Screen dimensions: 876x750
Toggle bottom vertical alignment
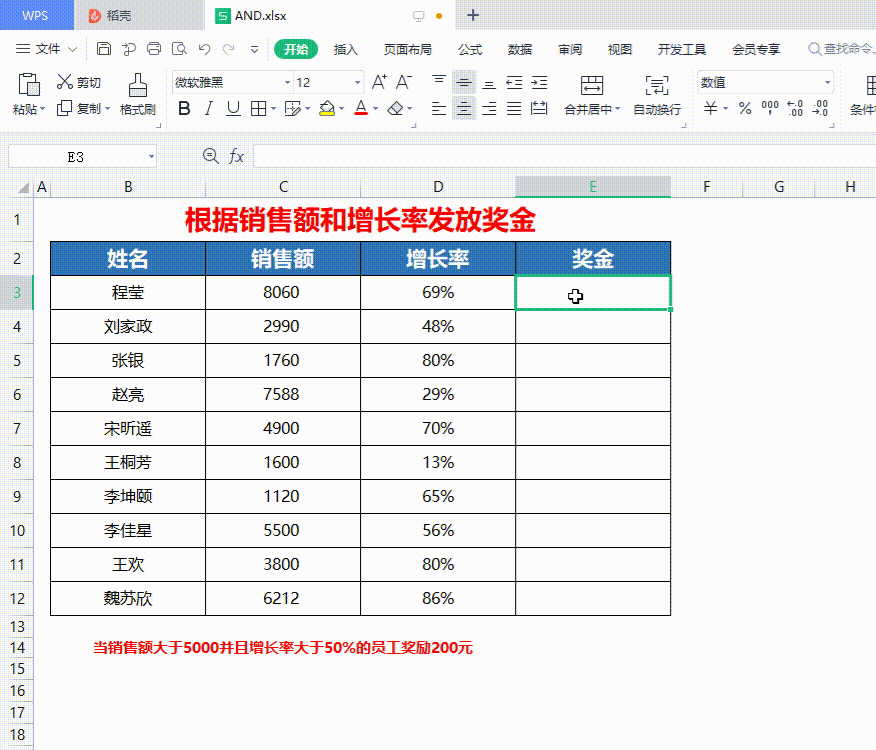[489, 83]
